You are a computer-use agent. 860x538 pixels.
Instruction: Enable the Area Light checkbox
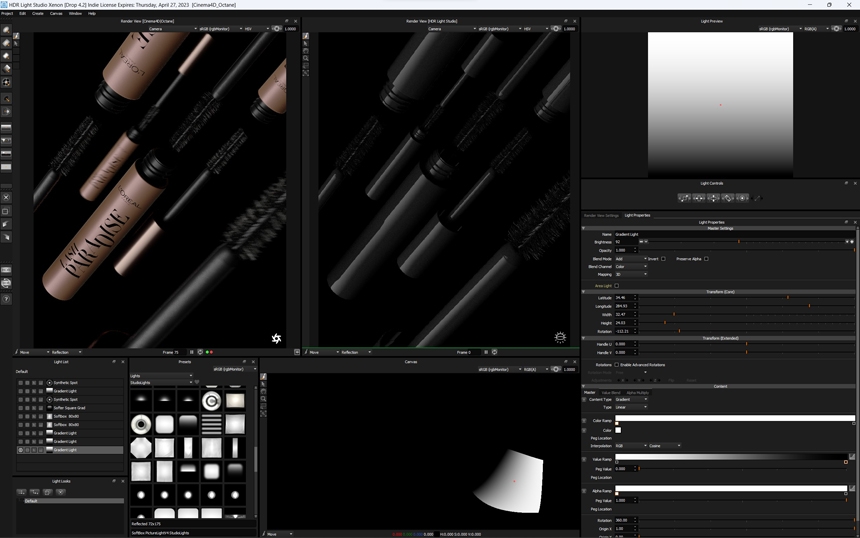point(616,286)
